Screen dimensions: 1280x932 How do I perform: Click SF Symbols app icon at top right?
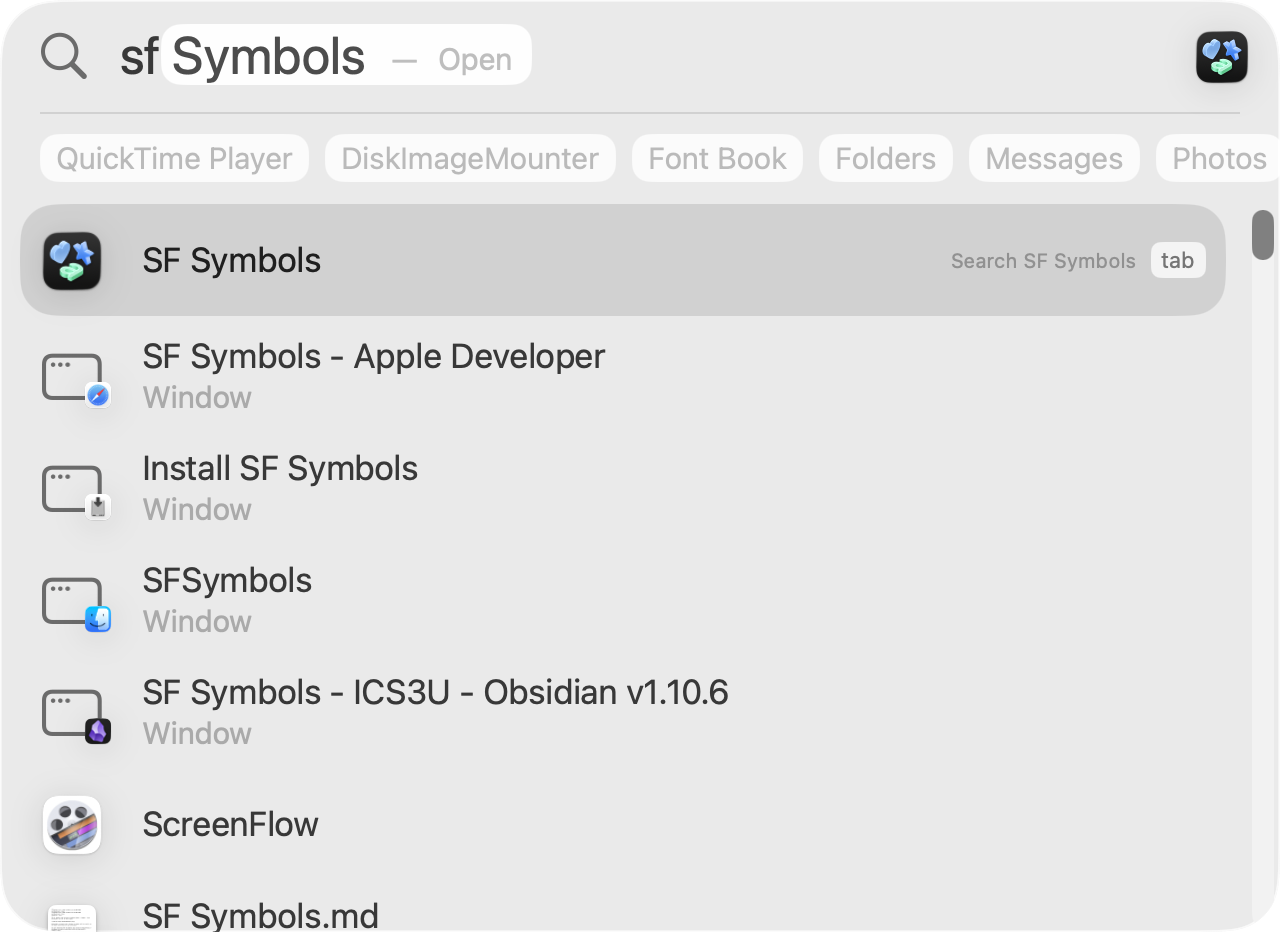[1221, 57]
